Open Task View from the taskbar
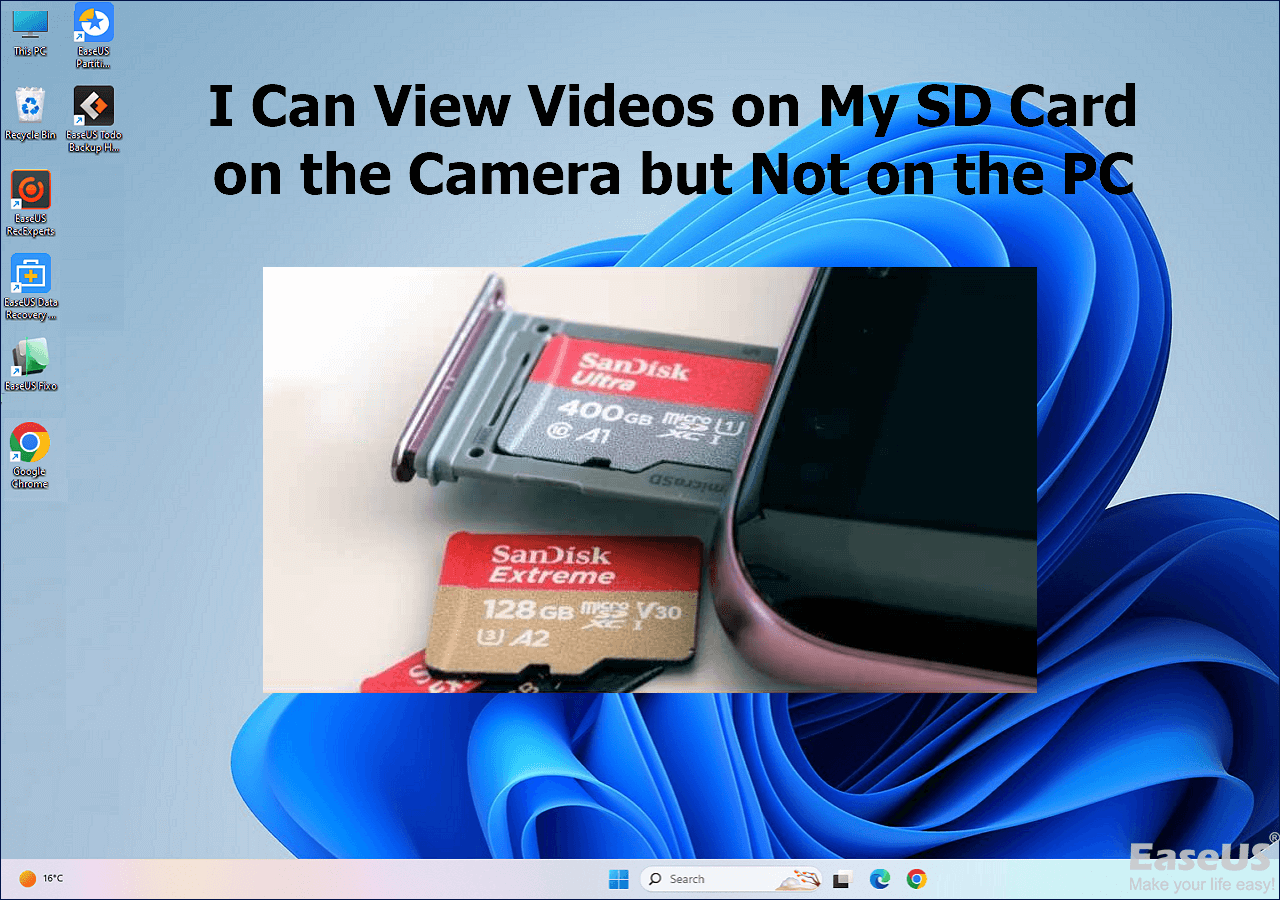This screenshot has width=1280, height=900. [842, 879]
